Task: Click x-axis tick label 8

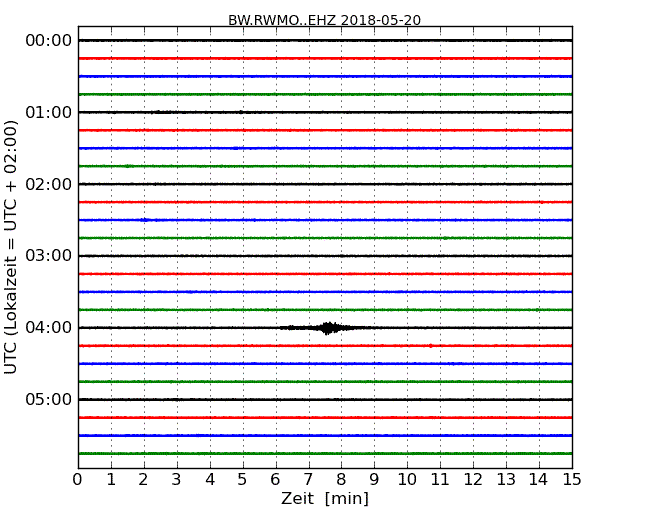Action: (x=341, y=480)
